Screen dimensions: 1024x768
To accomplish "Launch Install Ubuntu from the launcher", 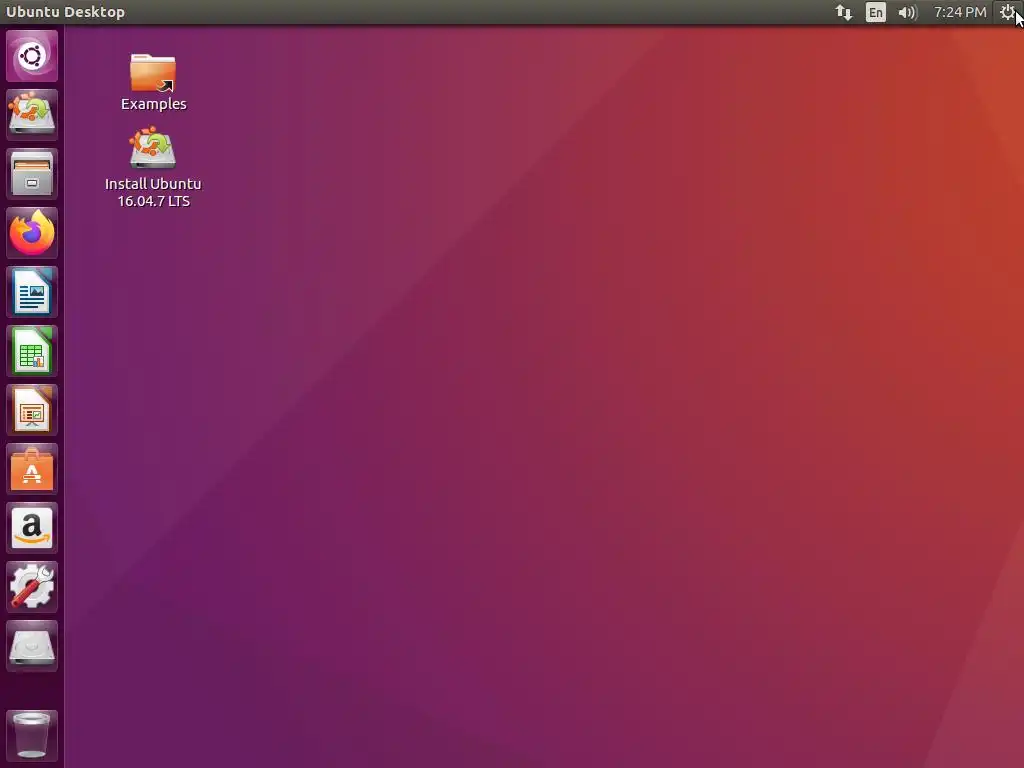I will tap(32, 115).
